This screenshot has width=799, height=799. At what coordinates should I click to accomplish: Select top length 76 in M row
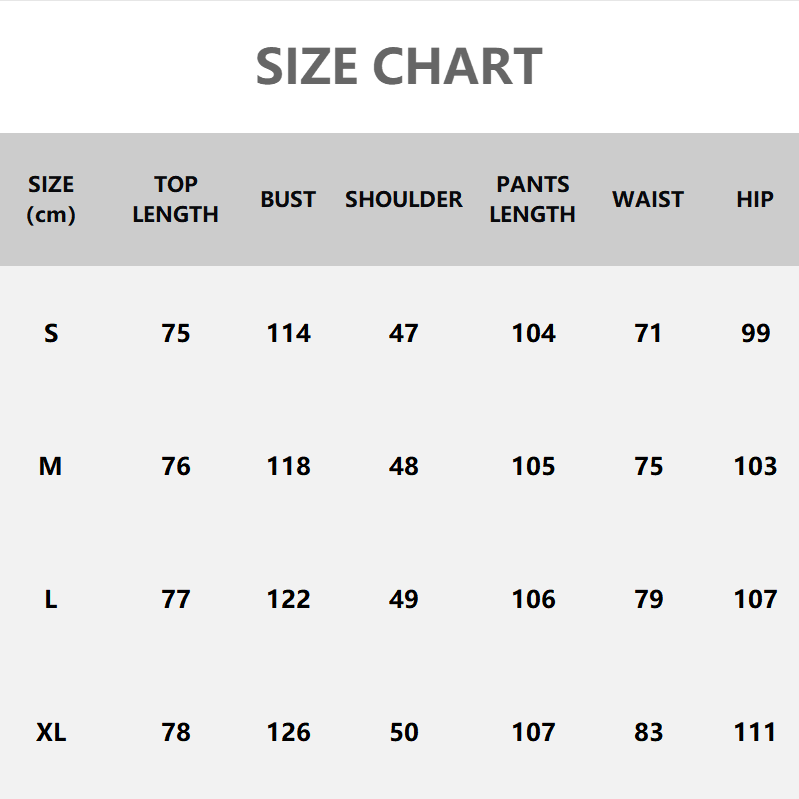click(176, 466)
